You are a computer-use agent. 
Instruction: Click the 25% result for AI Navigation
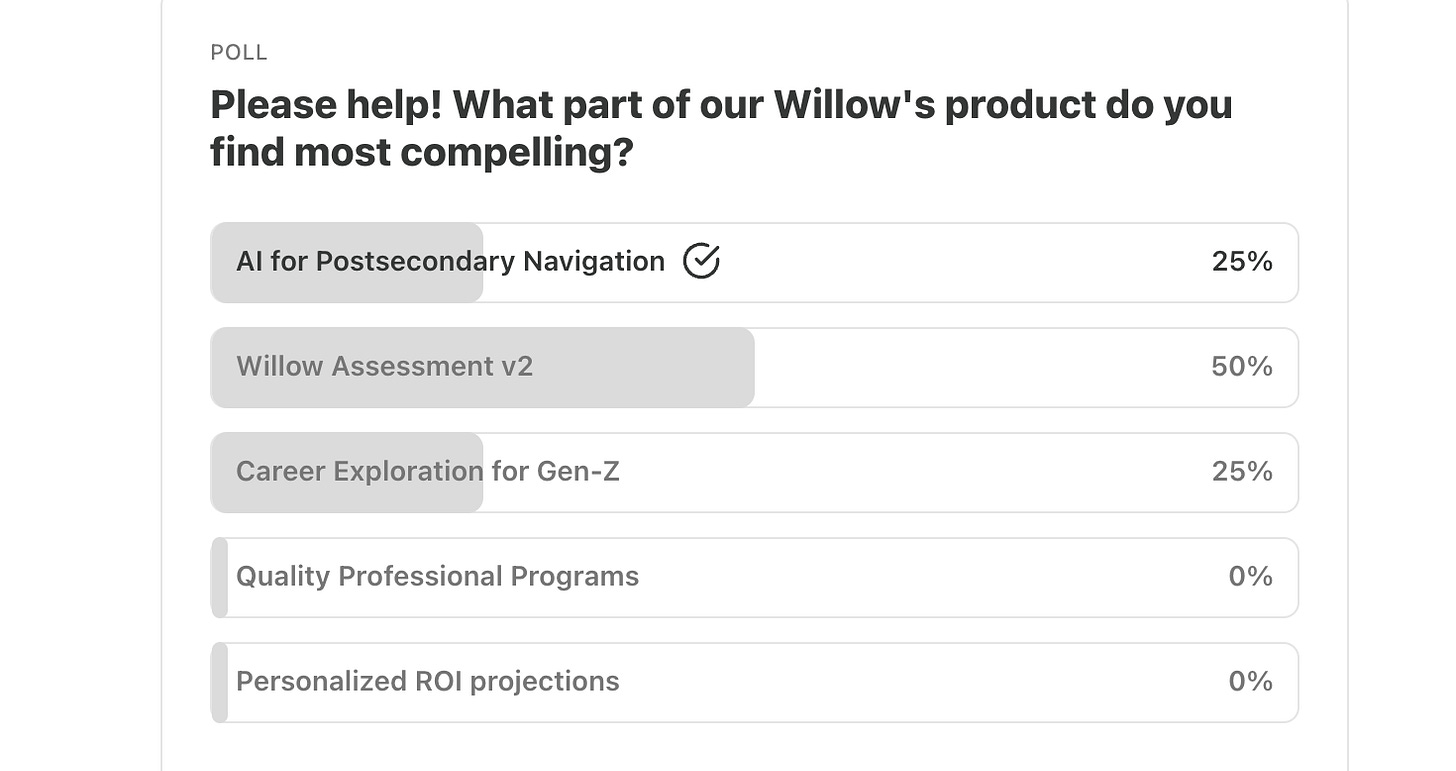click(x=1242, y=262)
